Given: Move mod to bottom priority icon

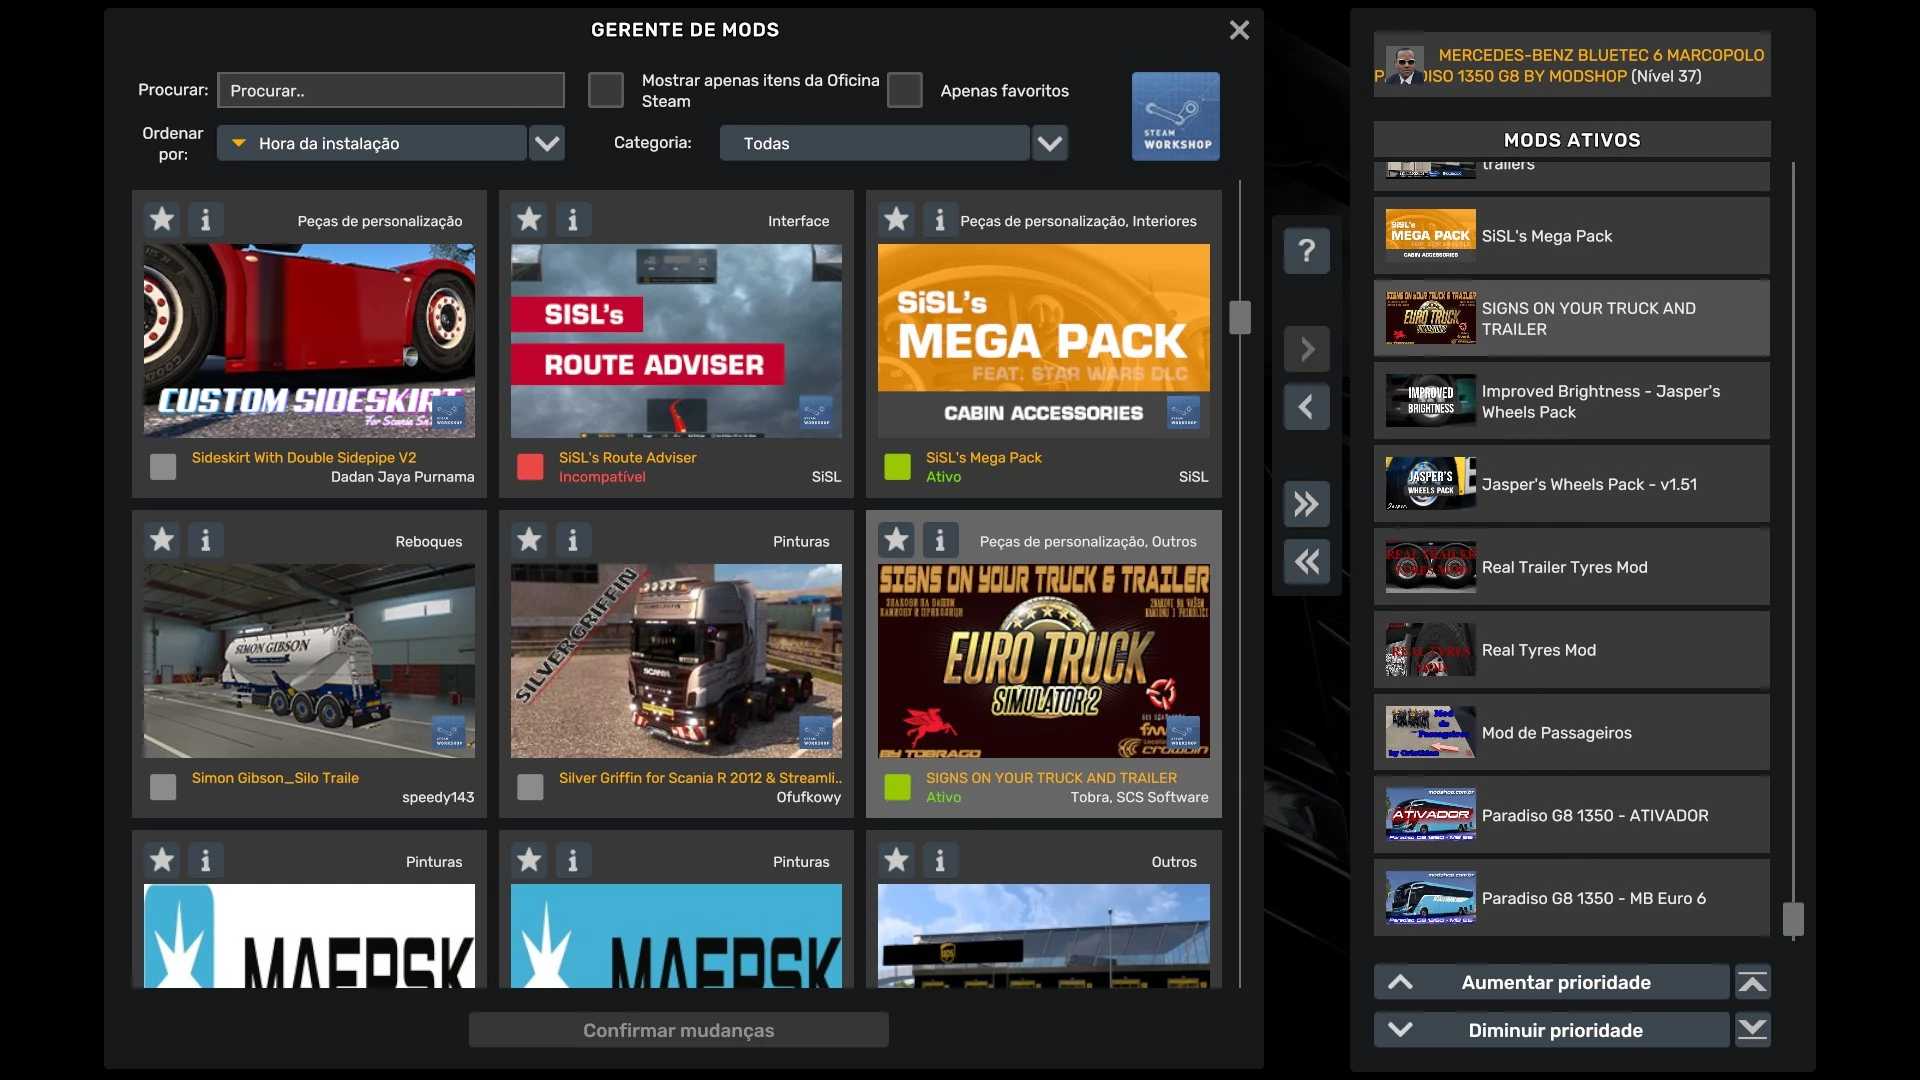Looking at the screenshot, I should 1752,1030.
